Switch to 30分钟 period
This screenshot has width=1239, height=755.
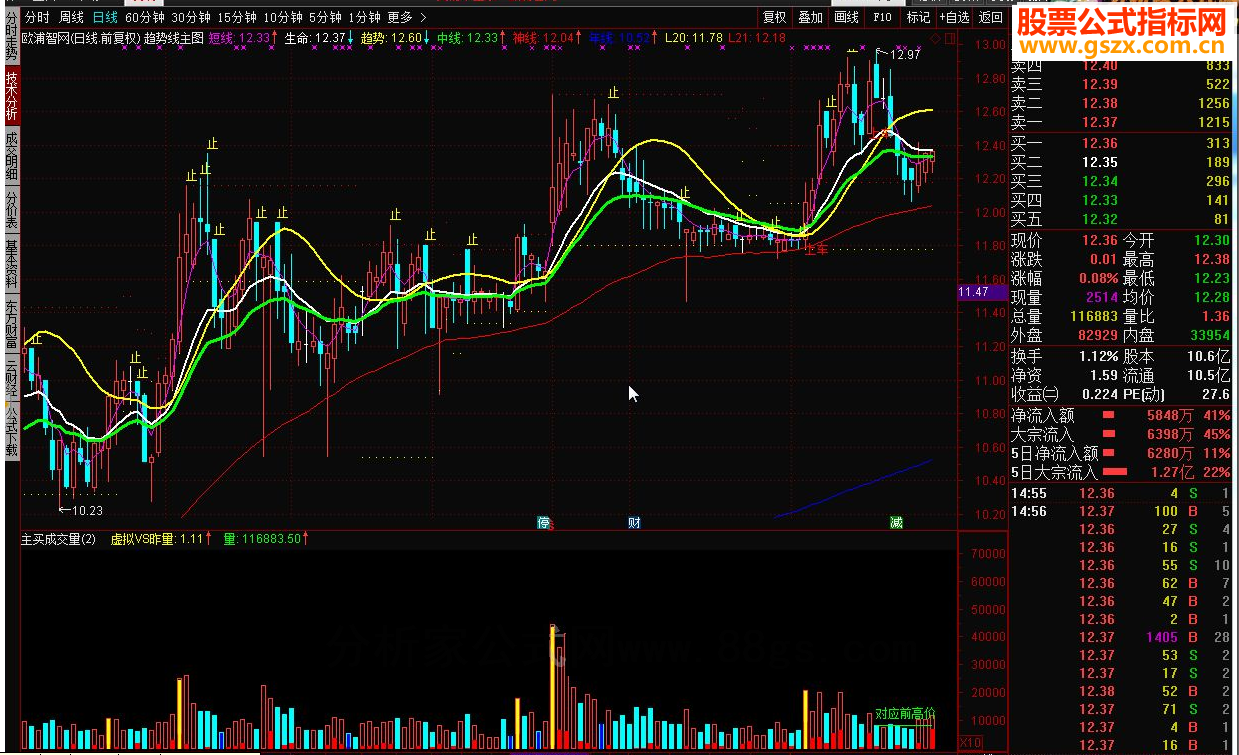(191, 17)
